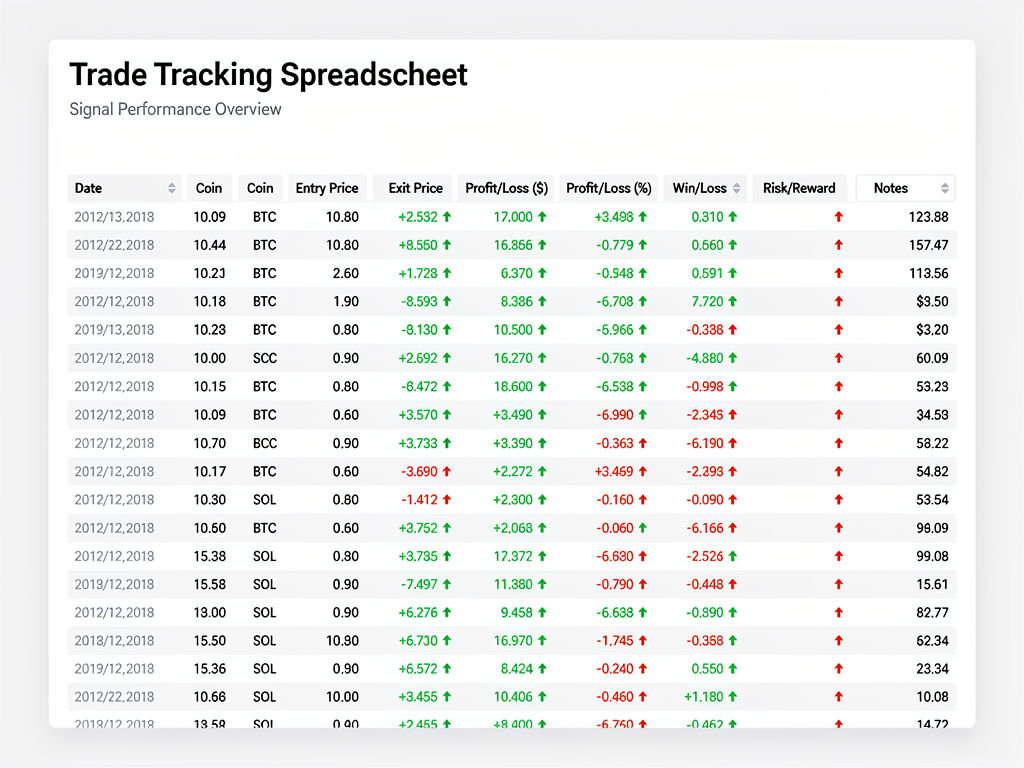Click the Win/Loss column sort icon
Screen dimensions: 1024x768
(x=738, y=188)
